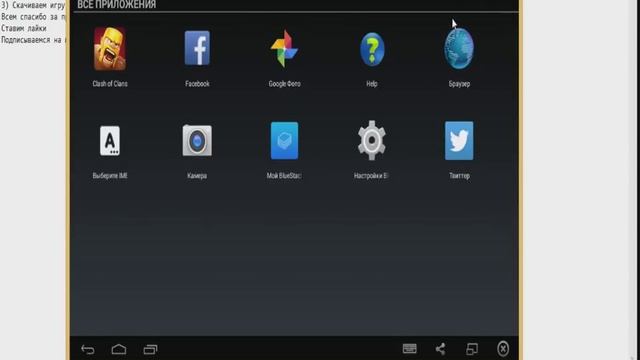Click the circular close icon in bottom bar
Screen dimensions: 640x360
coord(503,349)
